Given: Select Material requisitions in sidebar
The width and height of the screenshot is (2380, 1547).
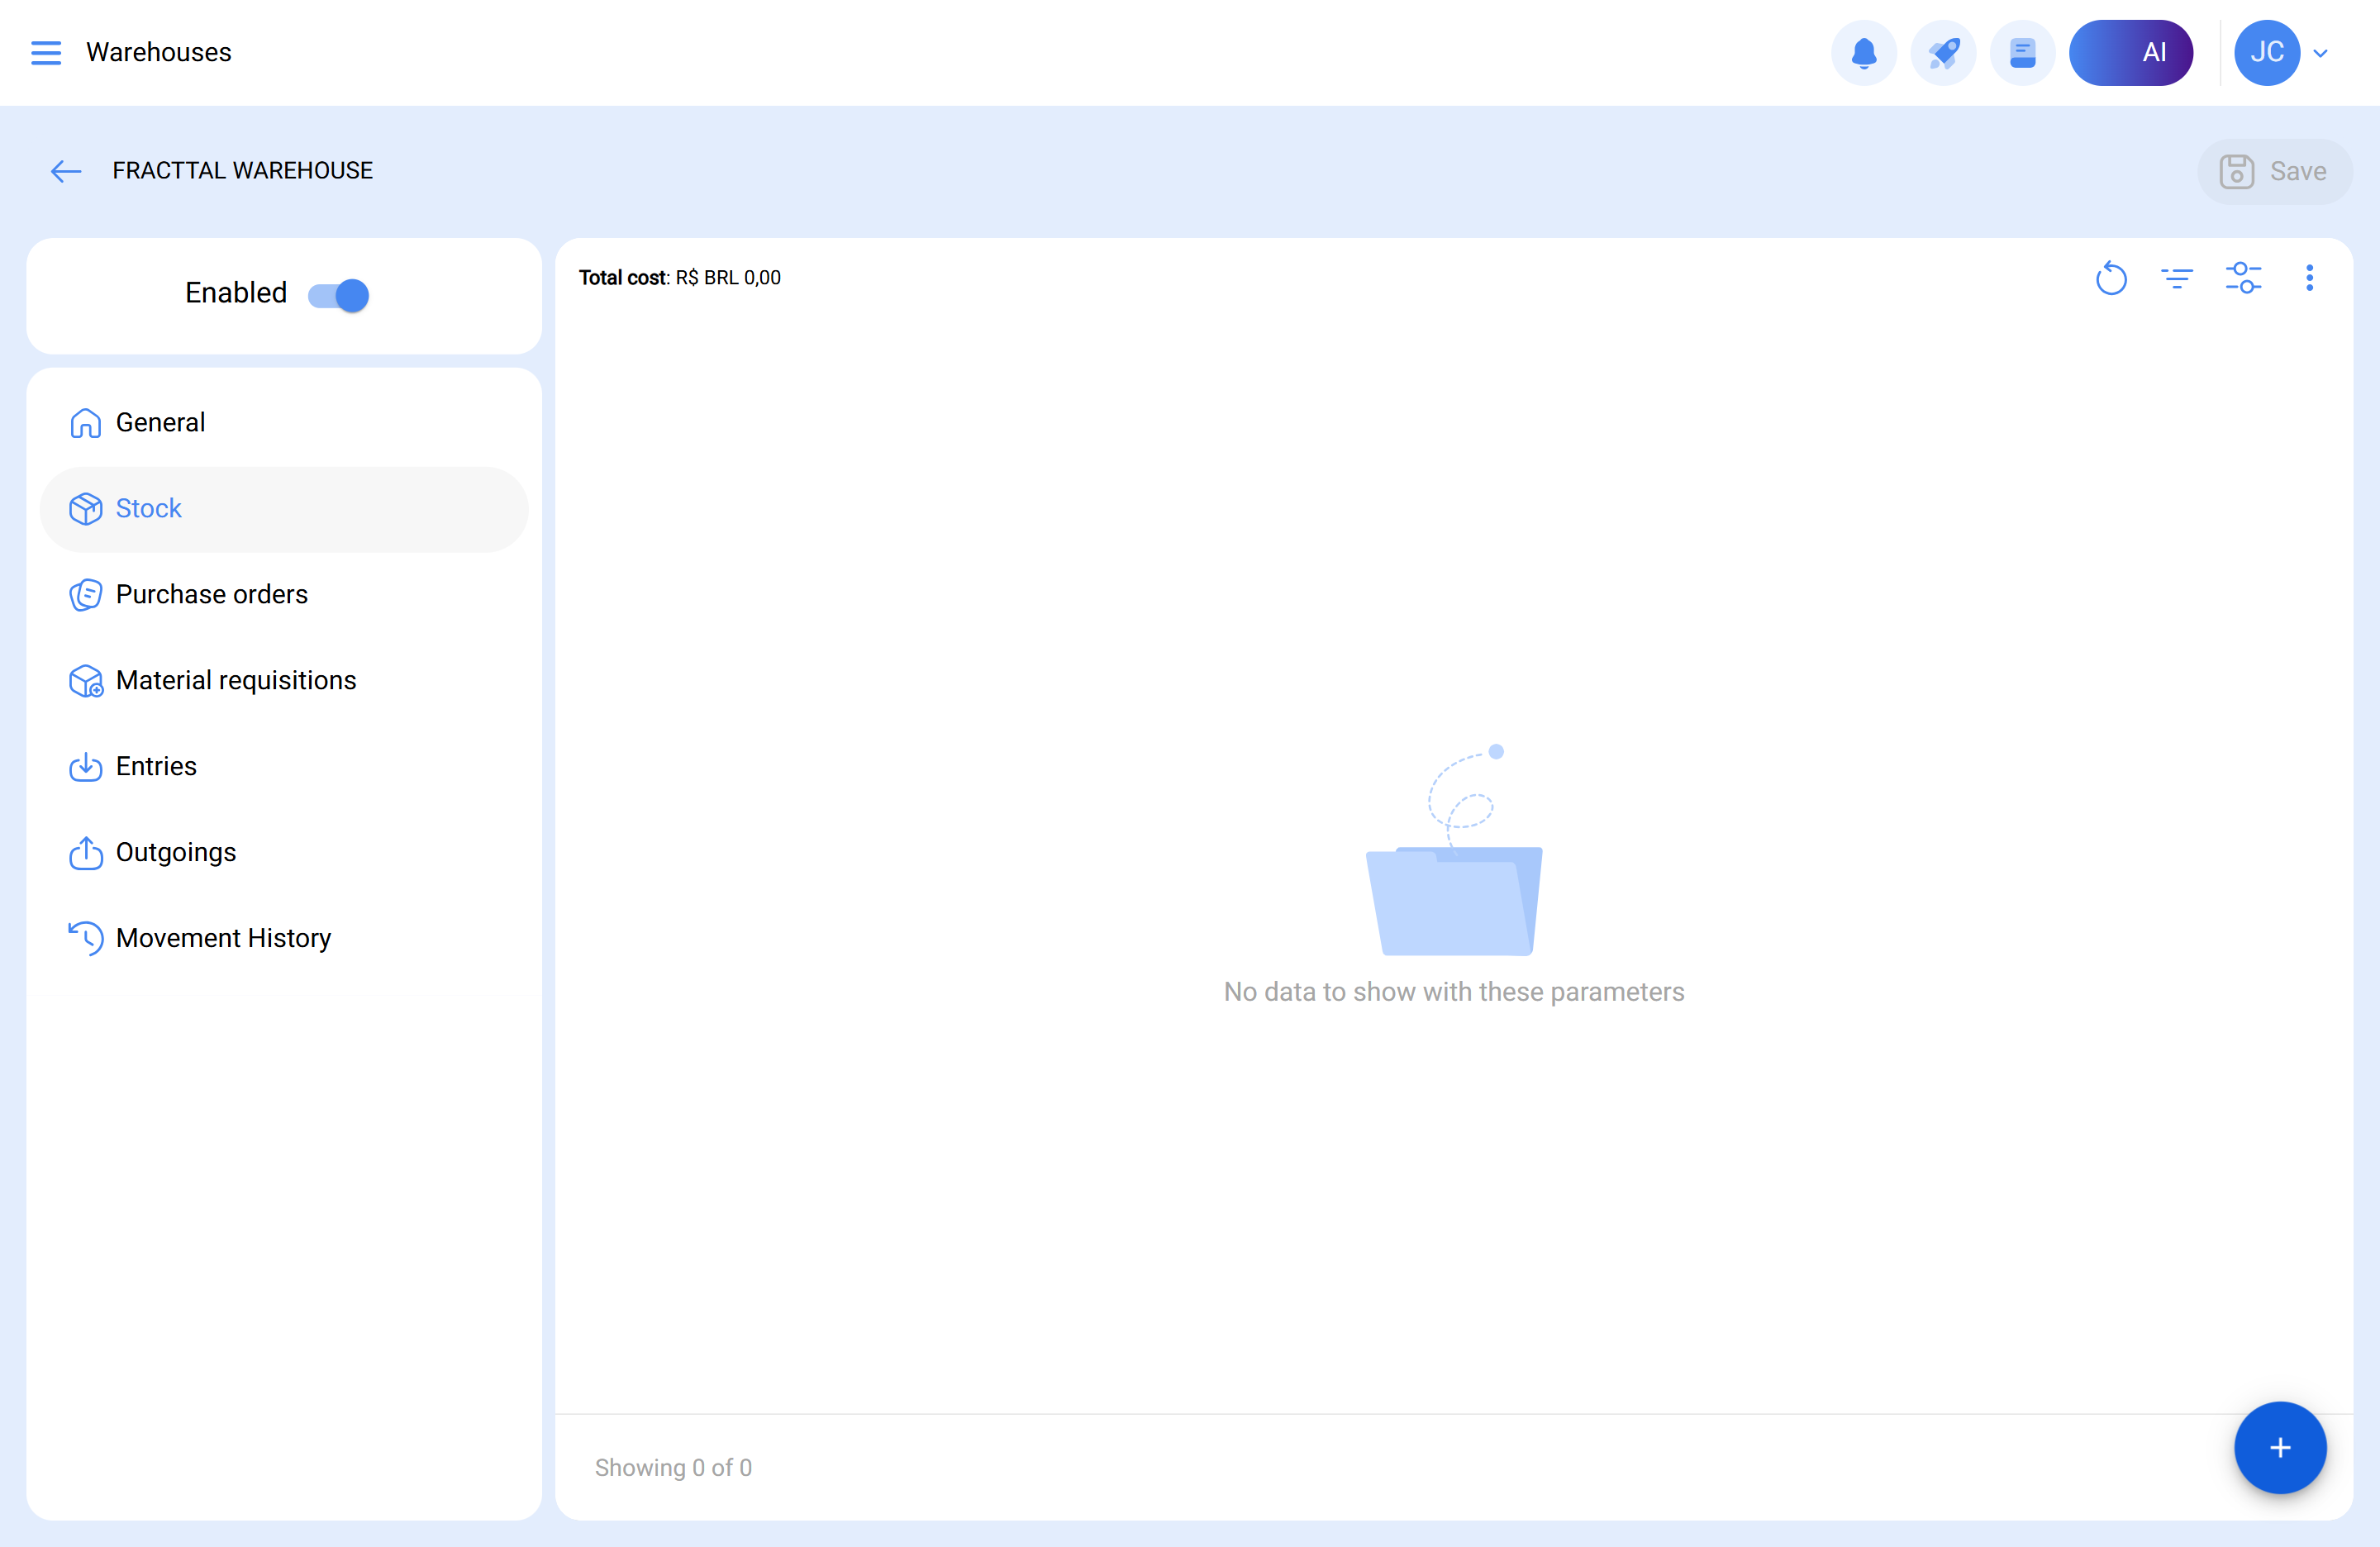Looking at the screenshot, I should pos(235,680).
